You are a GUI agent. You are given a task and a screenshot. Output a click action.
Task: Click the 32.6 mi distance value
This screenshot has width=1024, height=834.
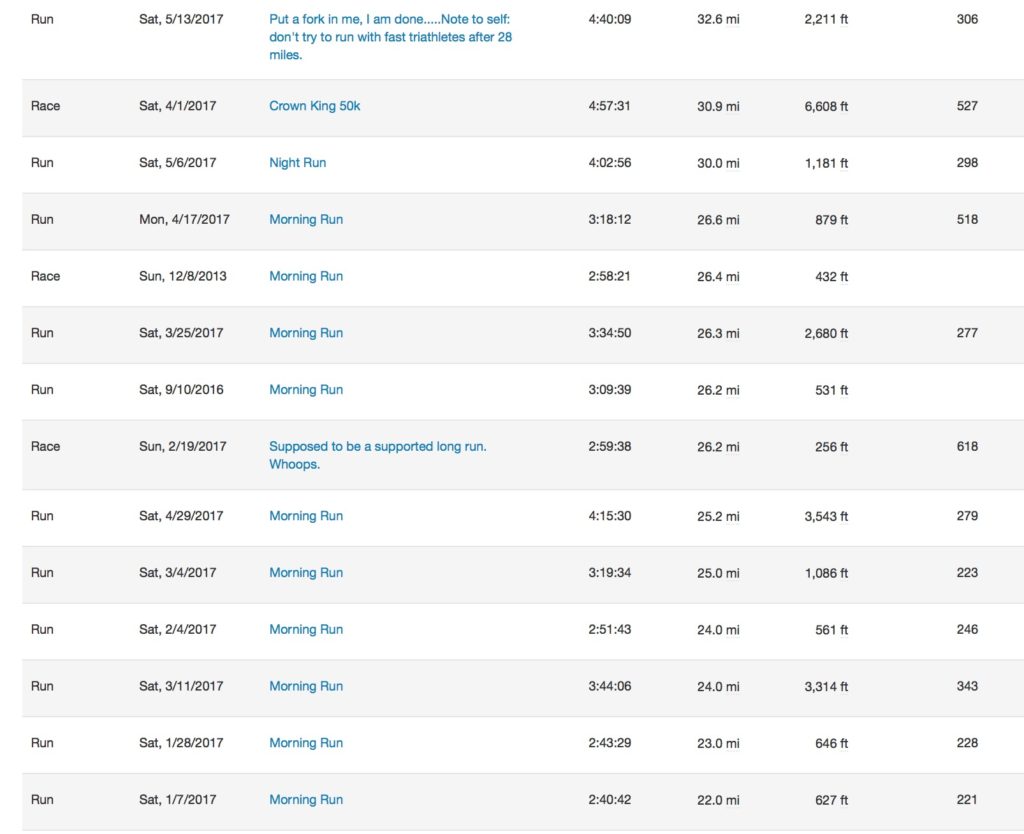[718, 19]
